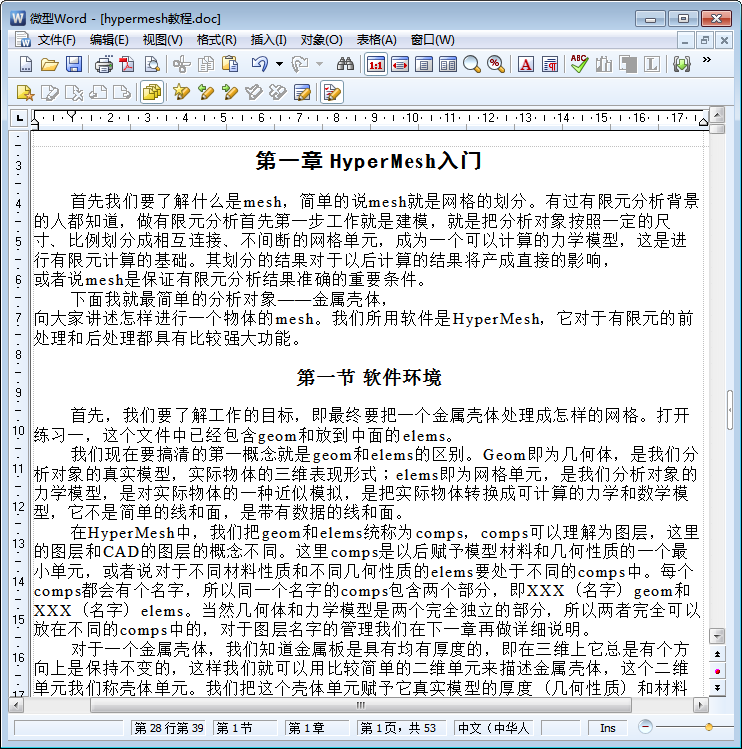The height and width of the screenshot is (749, 742).
Task: Toggle the Ins insert mode indicator
Action: [x=608, y=728]
